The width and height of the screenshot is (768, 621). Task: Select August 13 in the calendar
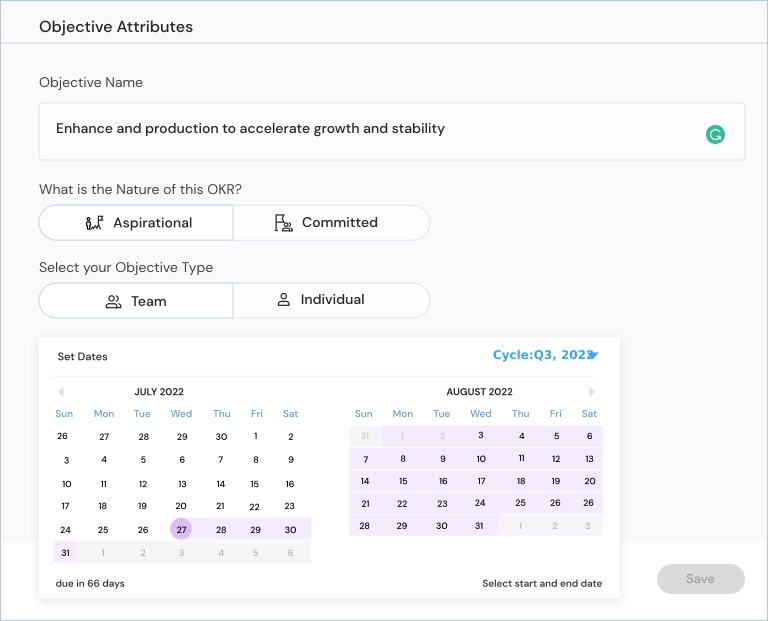coord(589,459)
